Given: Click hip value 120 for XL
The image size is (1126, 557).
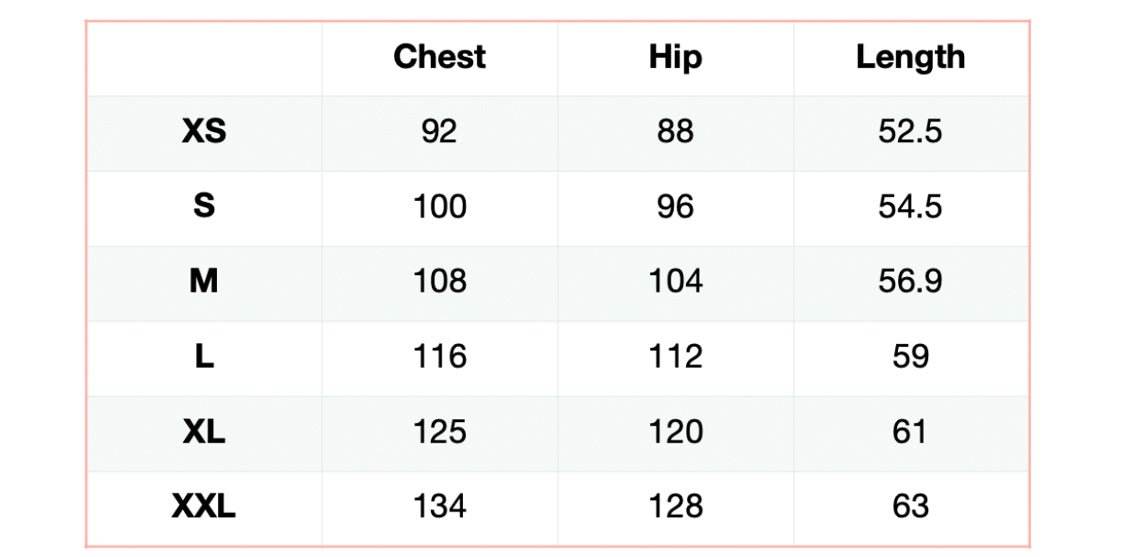Looking at the screenshot, I should point(675,432).
